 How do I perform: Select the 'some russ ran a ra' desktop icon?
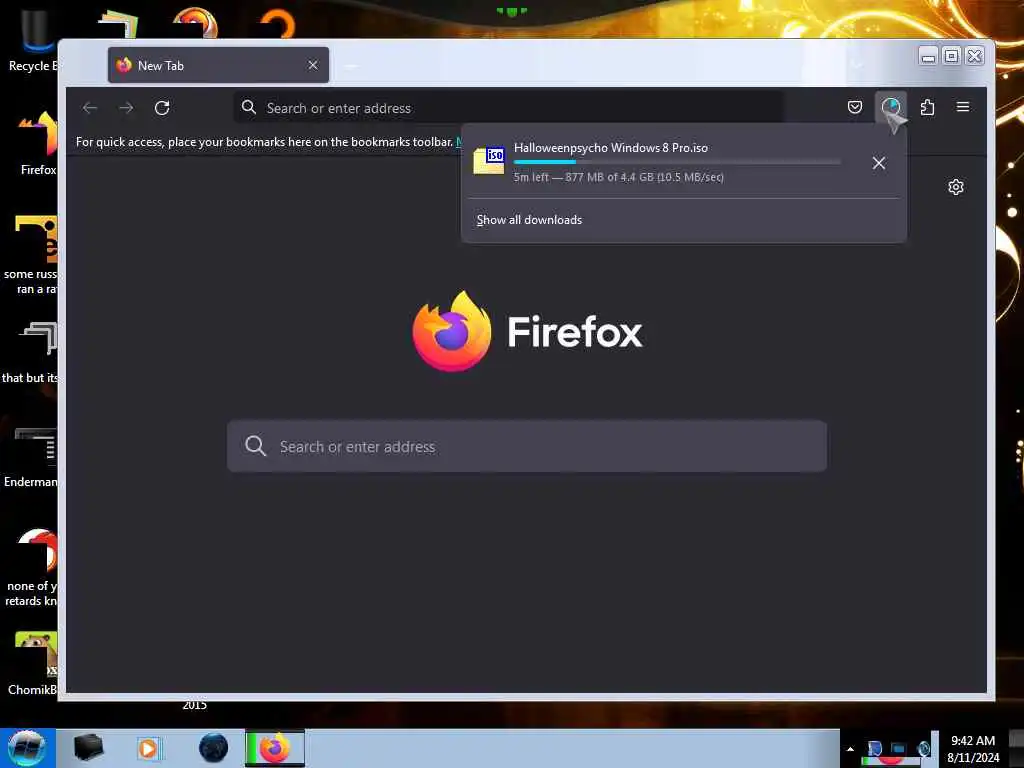tap(31, 255)
